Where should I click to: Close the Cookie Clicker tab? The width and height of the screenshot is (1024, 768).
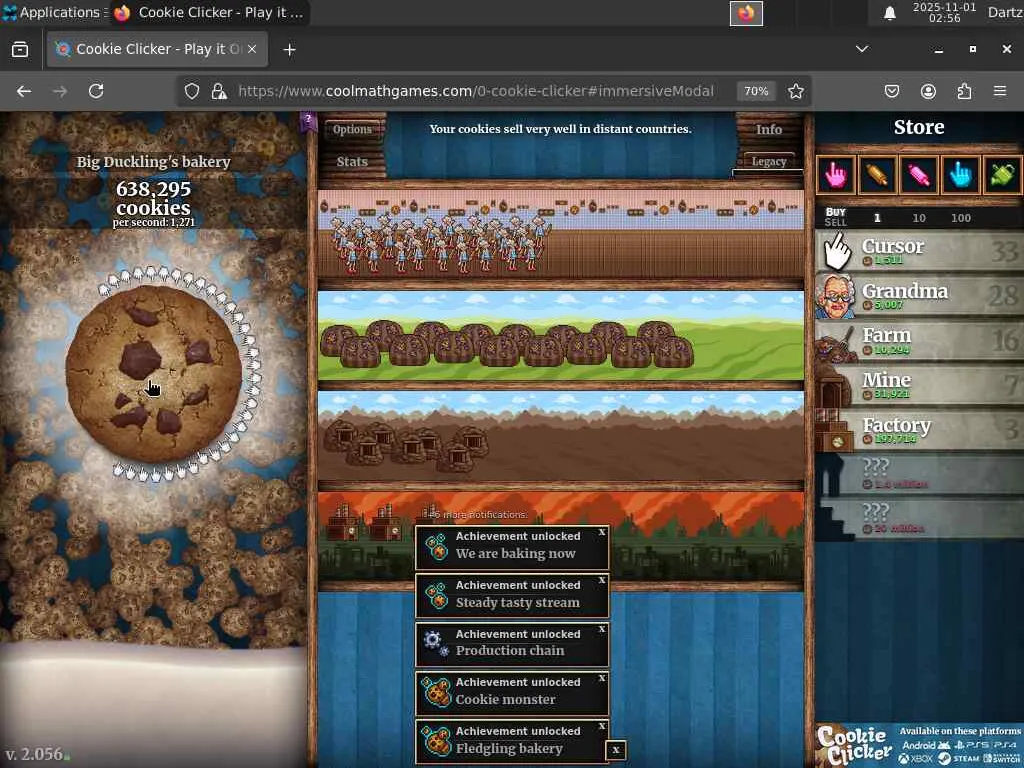click(x=252, y=49)
